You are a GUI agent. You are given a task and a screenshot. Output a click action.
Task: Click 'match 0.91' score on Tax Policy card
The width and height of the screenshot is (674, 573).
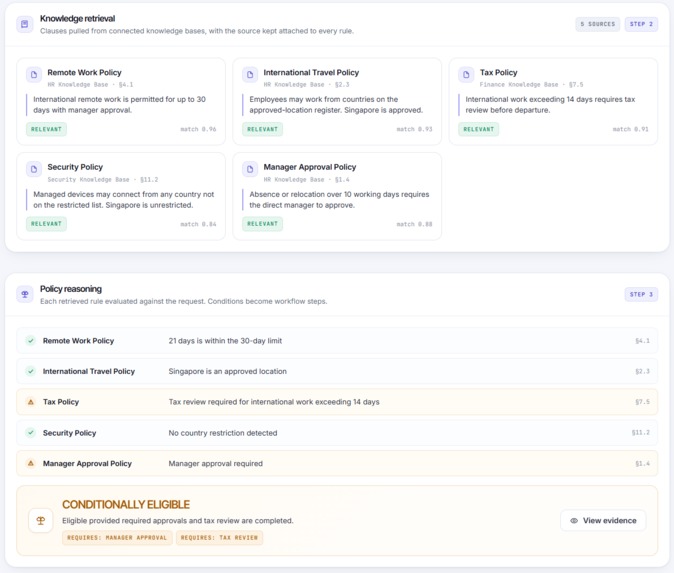click(631, 129)
